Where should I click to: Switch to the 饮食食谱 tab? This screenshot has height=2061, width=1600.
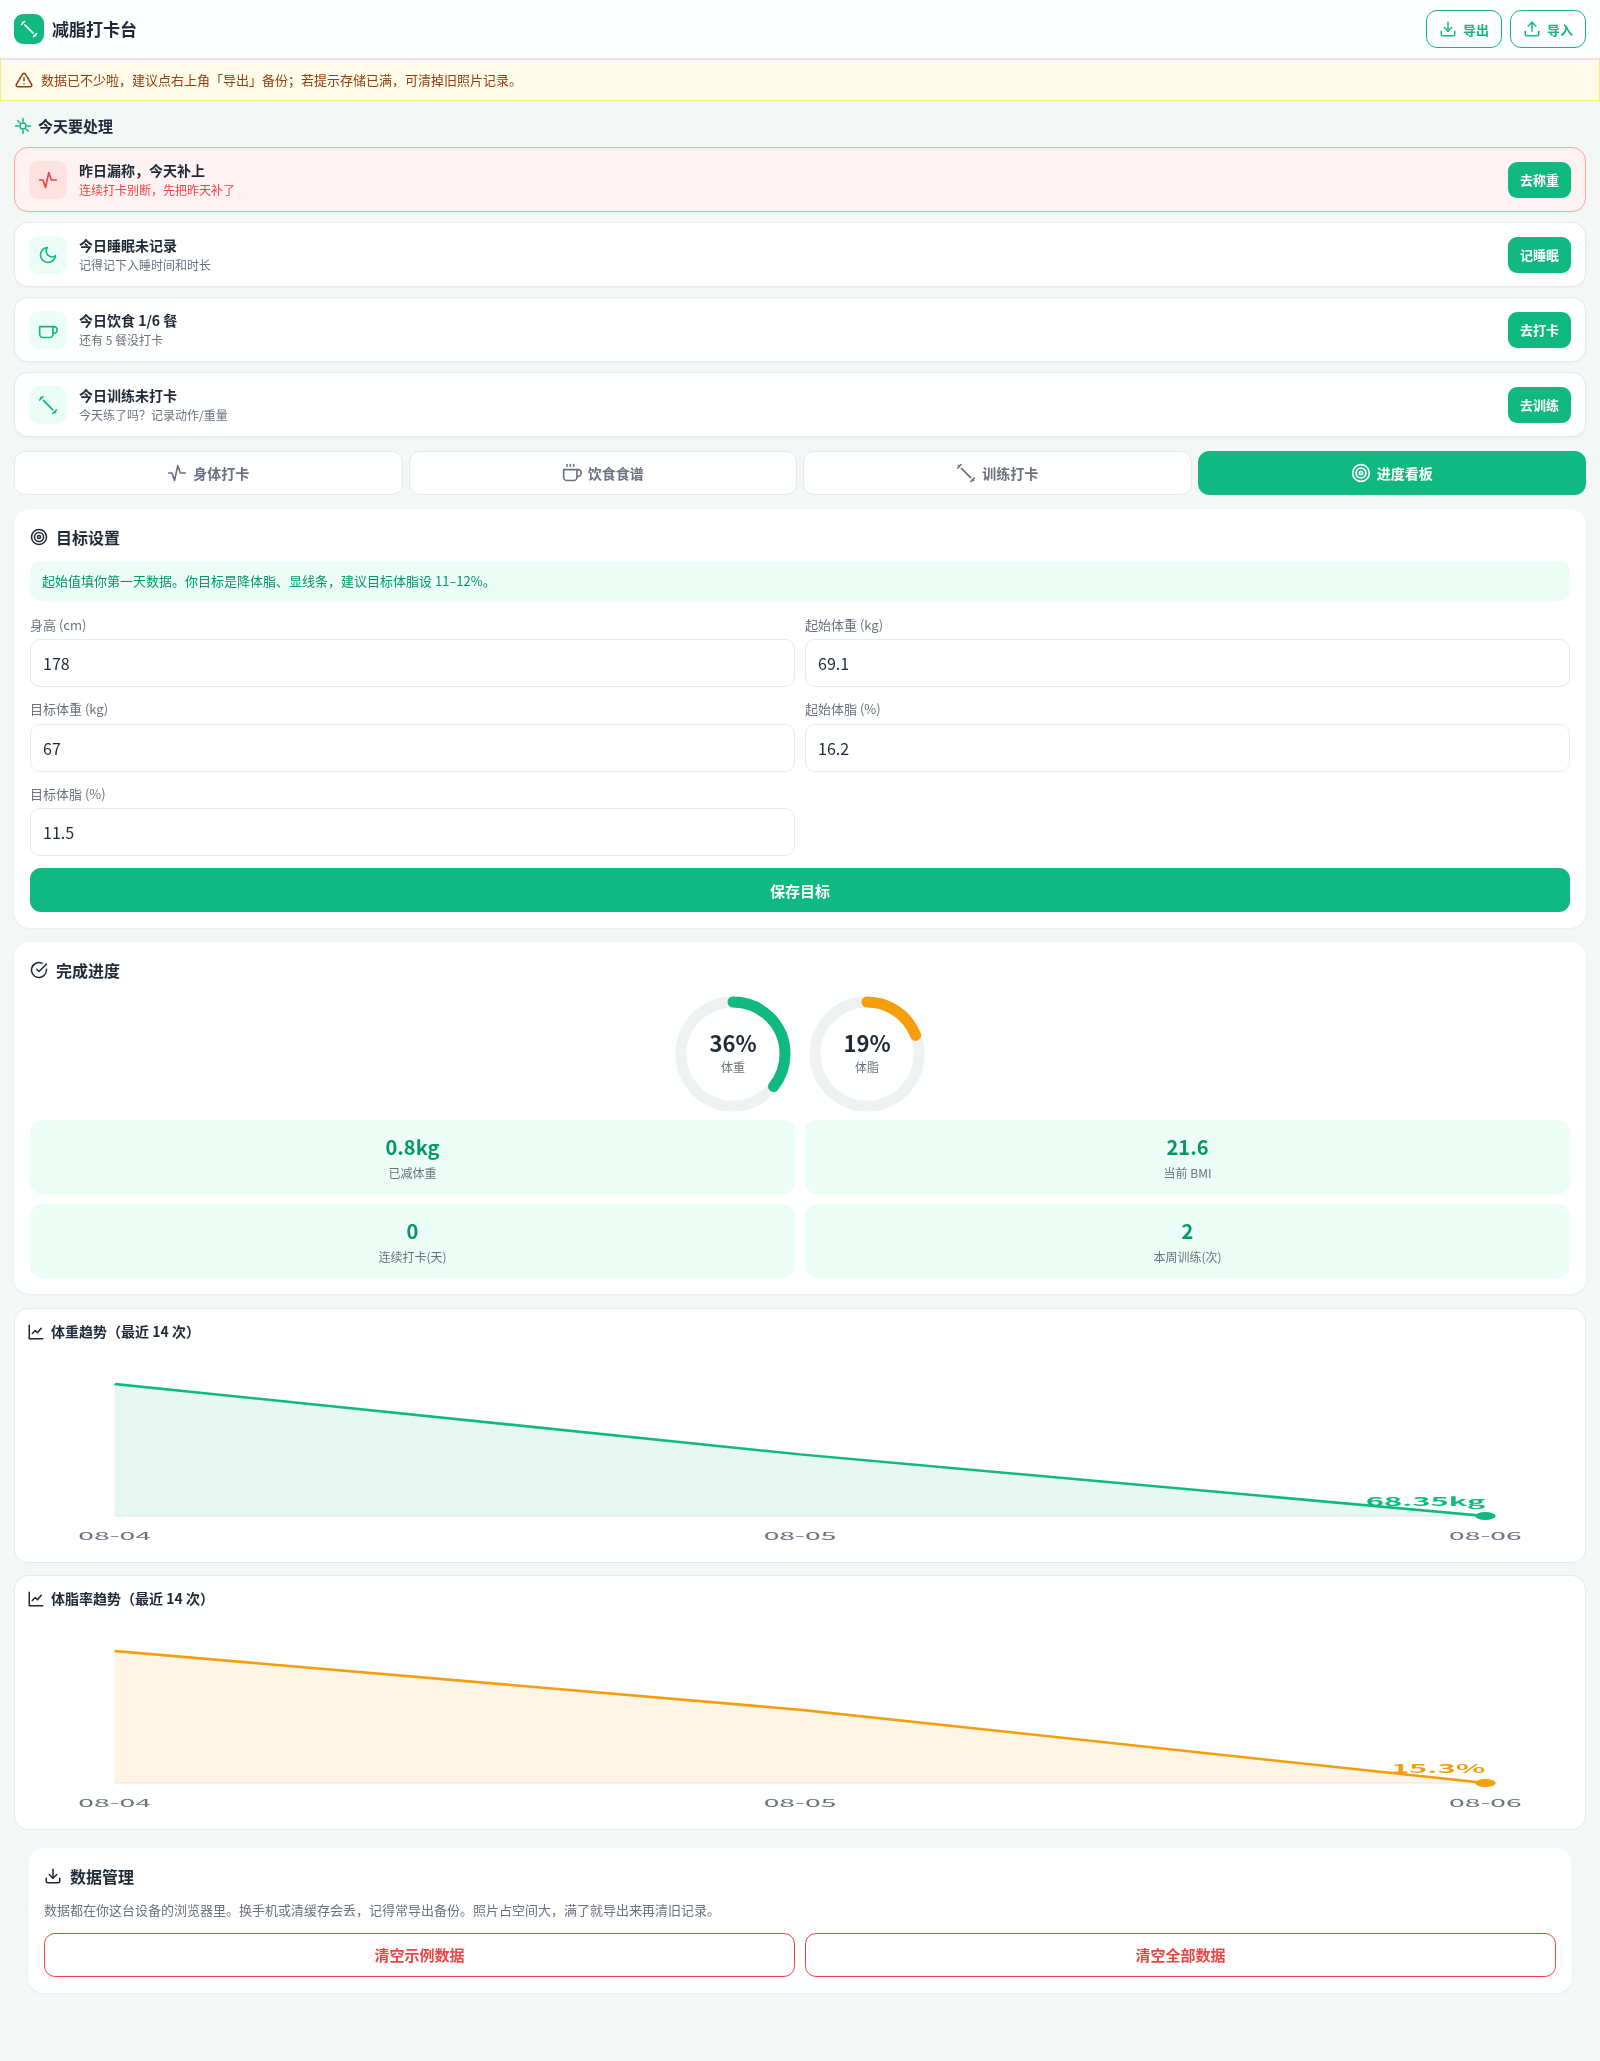tap(603, 473)
